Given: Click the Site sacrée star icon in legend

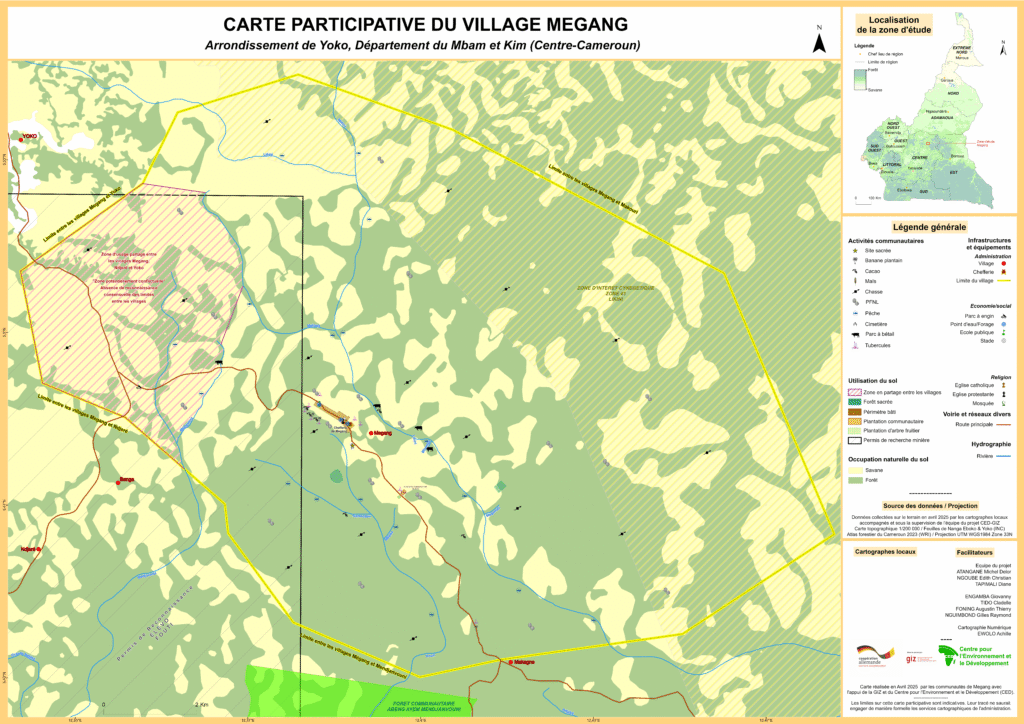Looking at the screenshot, I should [x=855, y=250].
